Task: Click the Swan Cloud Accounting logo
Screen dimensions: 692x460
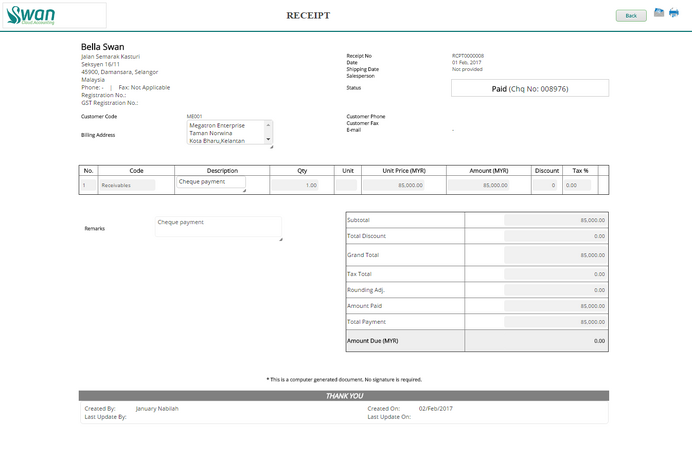Action: tap(31, 15)
